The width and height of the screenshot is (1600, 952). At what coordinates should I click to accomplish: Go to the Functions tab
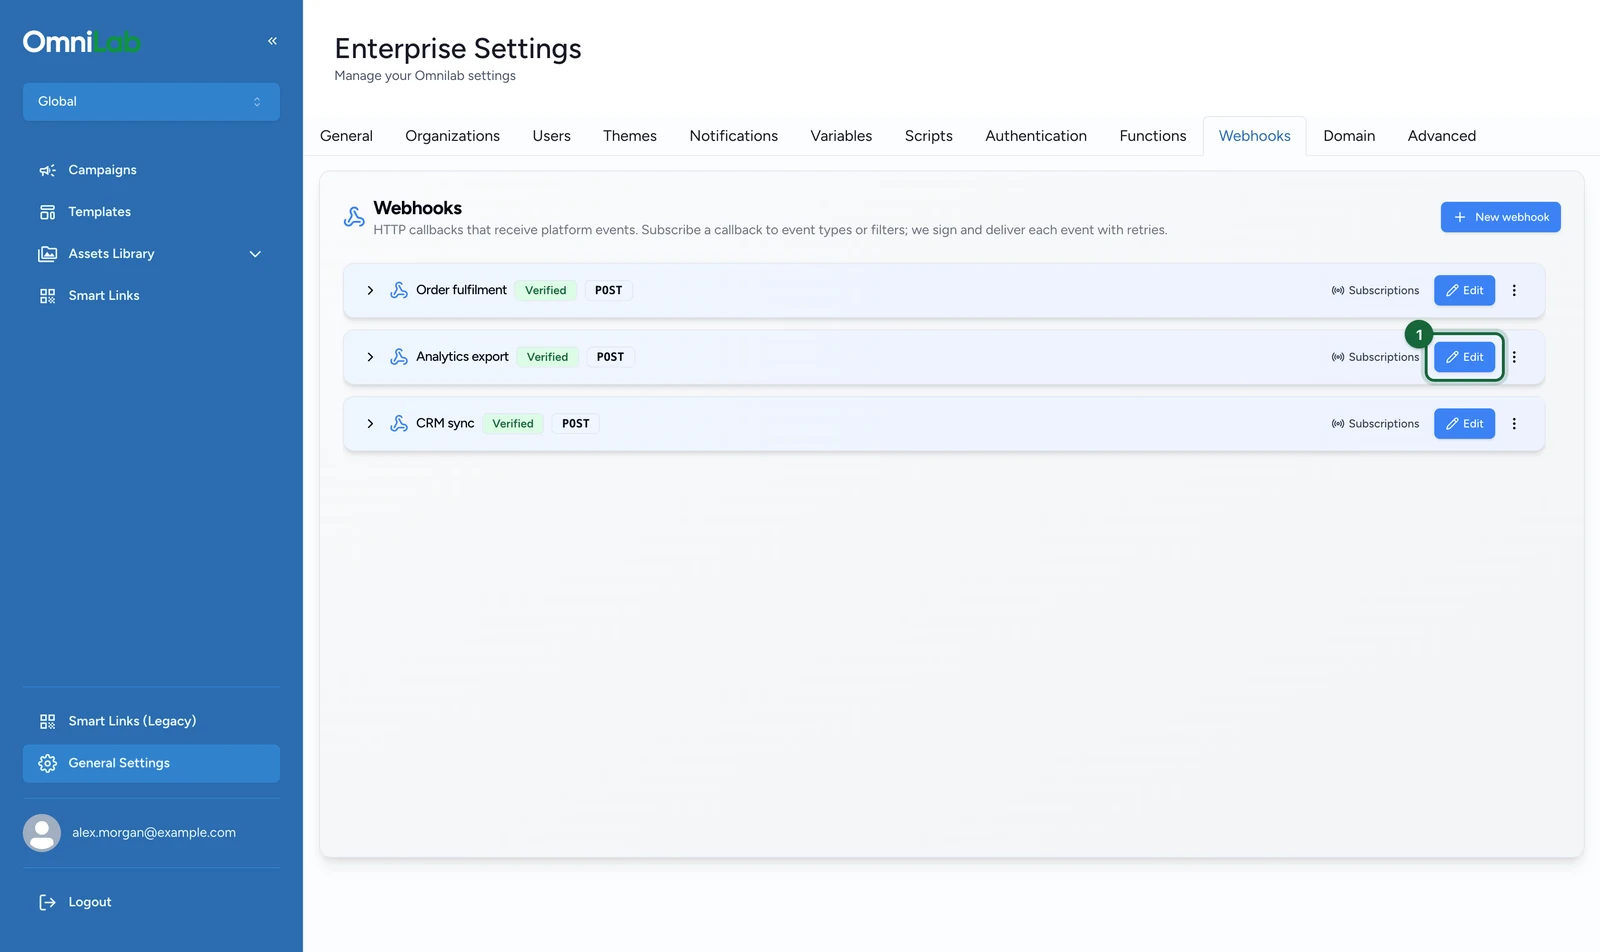click(x=1153, y=136)
